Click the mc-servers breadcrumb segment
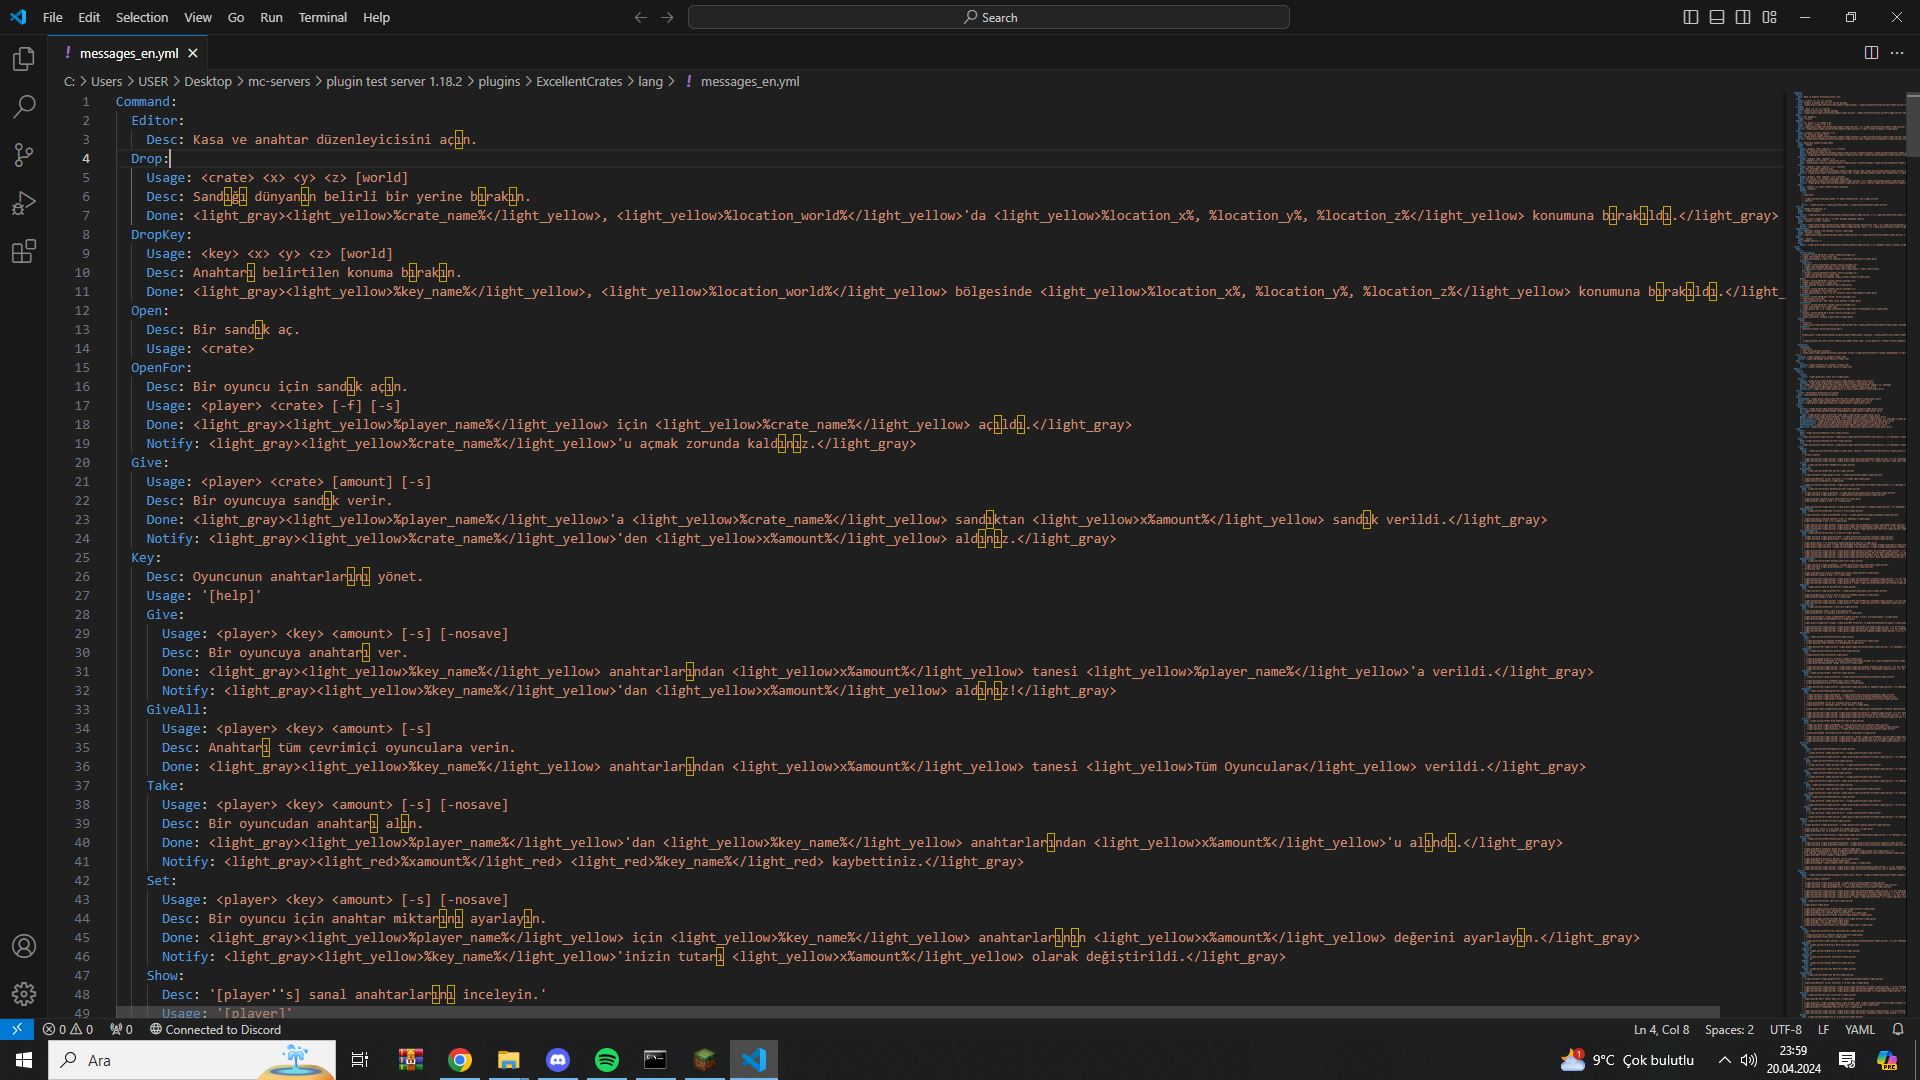This screenshot has width=1920, height=1080. click(279, 82)
